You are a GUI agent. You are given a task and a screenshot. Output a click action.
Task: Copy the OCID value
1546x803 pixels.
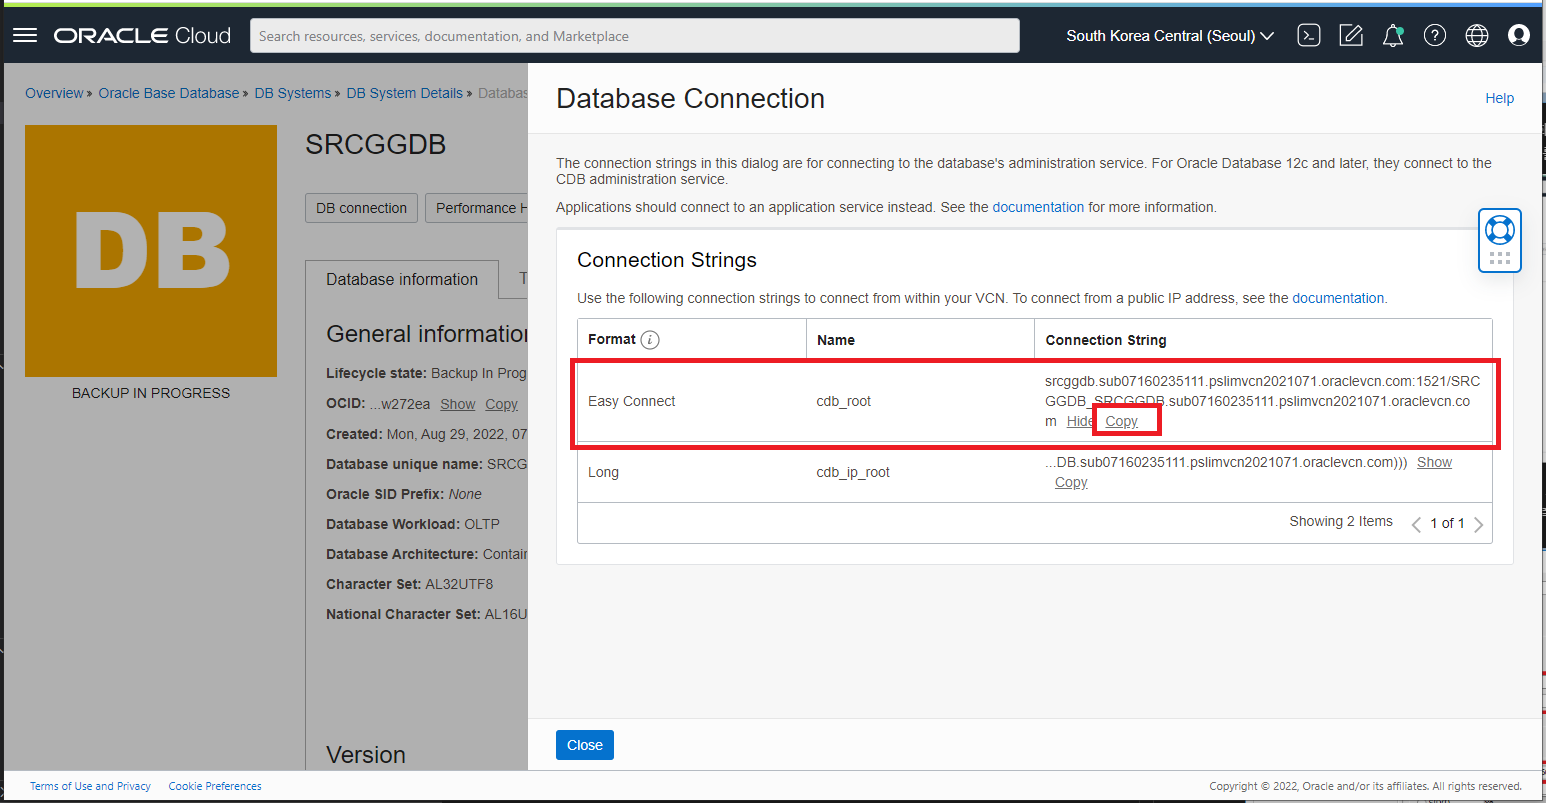pyautogui.click(x=501, y=404)
